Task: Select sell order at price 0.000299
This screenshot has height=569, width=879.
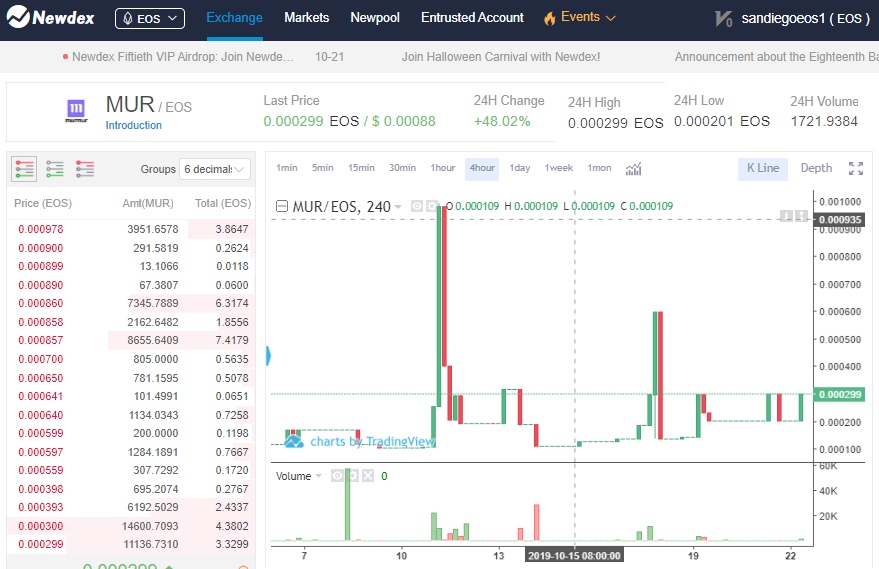Action: pyautogui.click(x=131, y=544)
